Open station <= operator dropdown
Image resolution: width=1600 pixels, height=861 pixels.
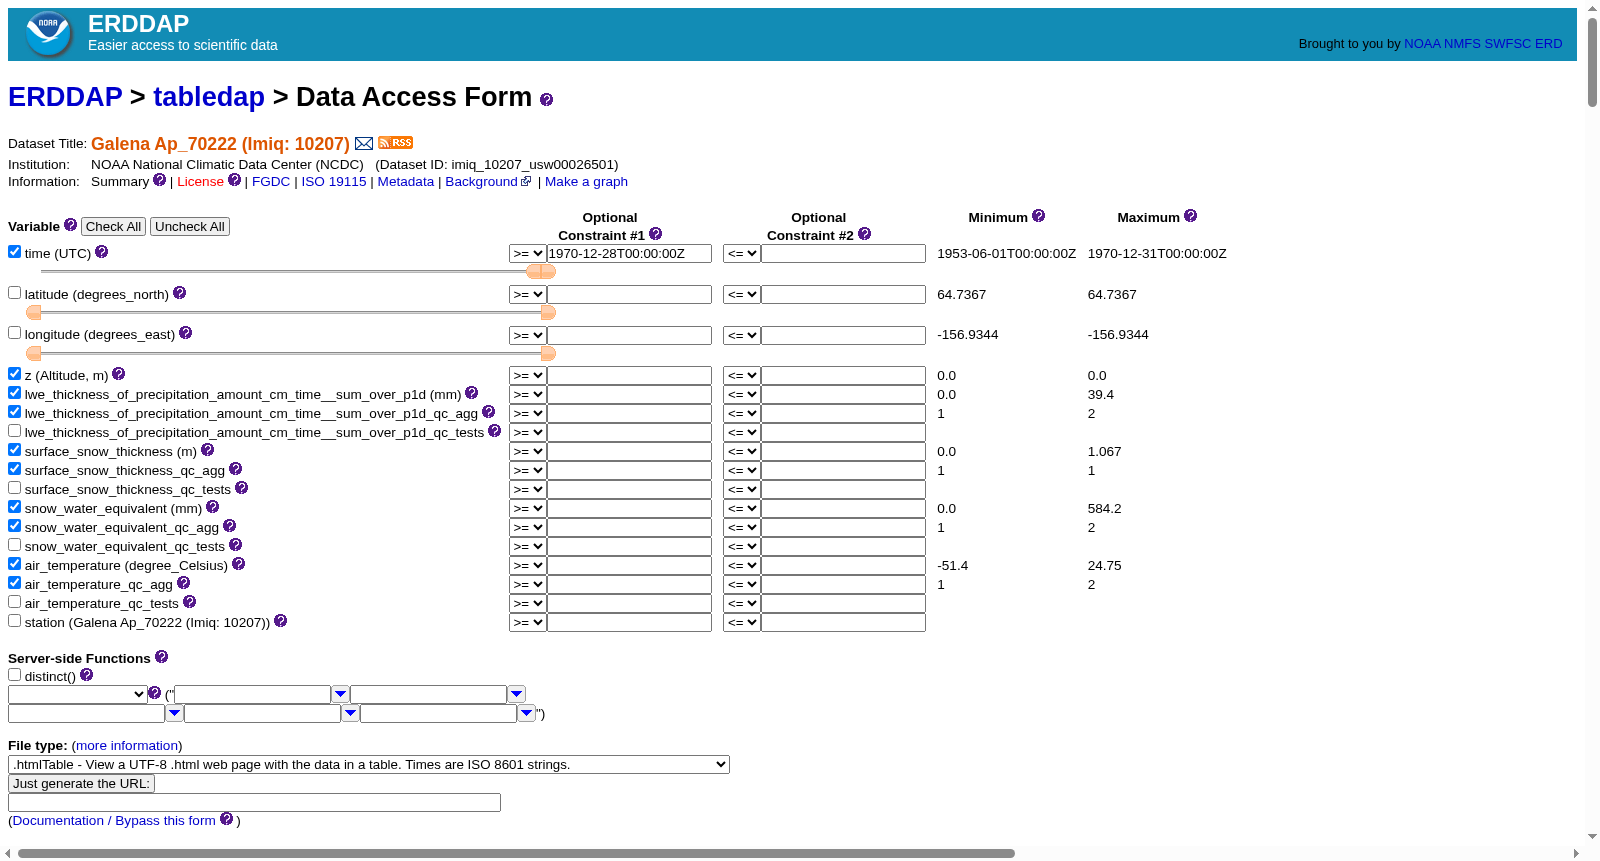pyautogui.click(x=741, y=623)
